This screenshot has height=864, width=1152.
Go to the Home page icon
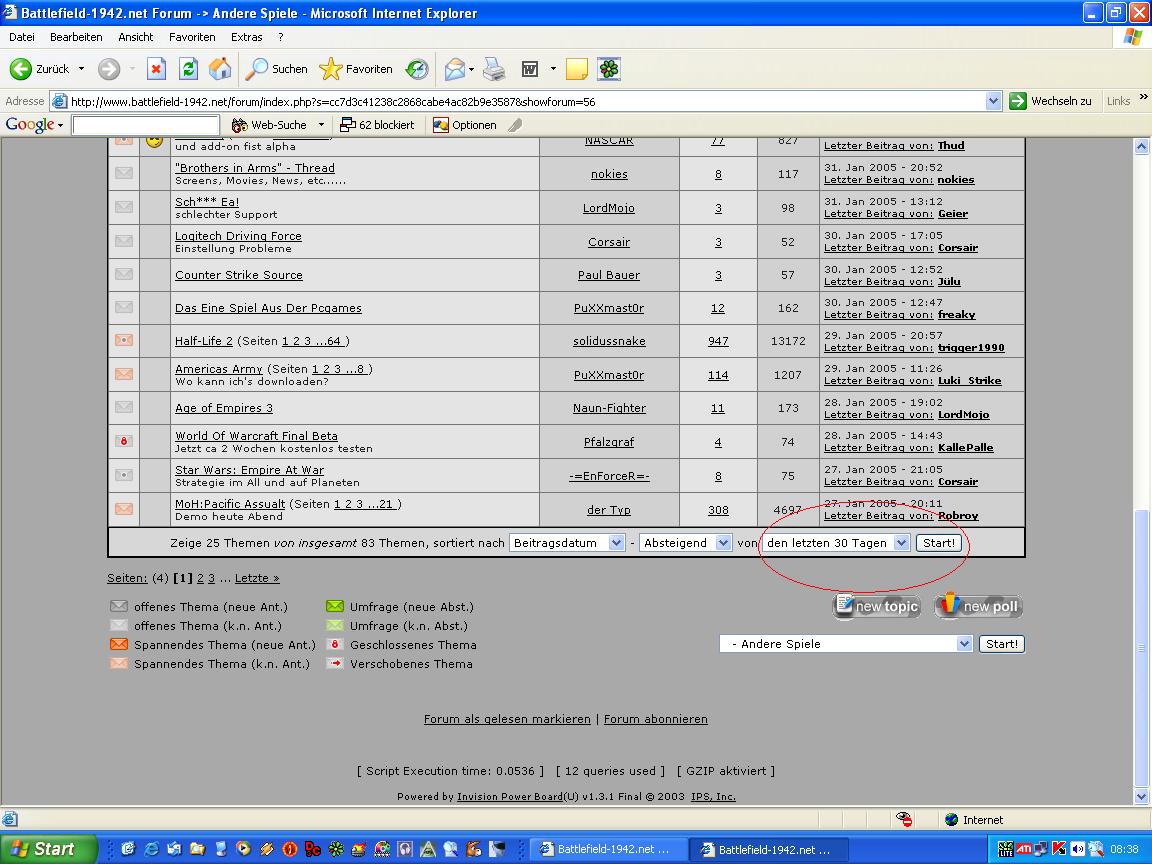(220, 69)
